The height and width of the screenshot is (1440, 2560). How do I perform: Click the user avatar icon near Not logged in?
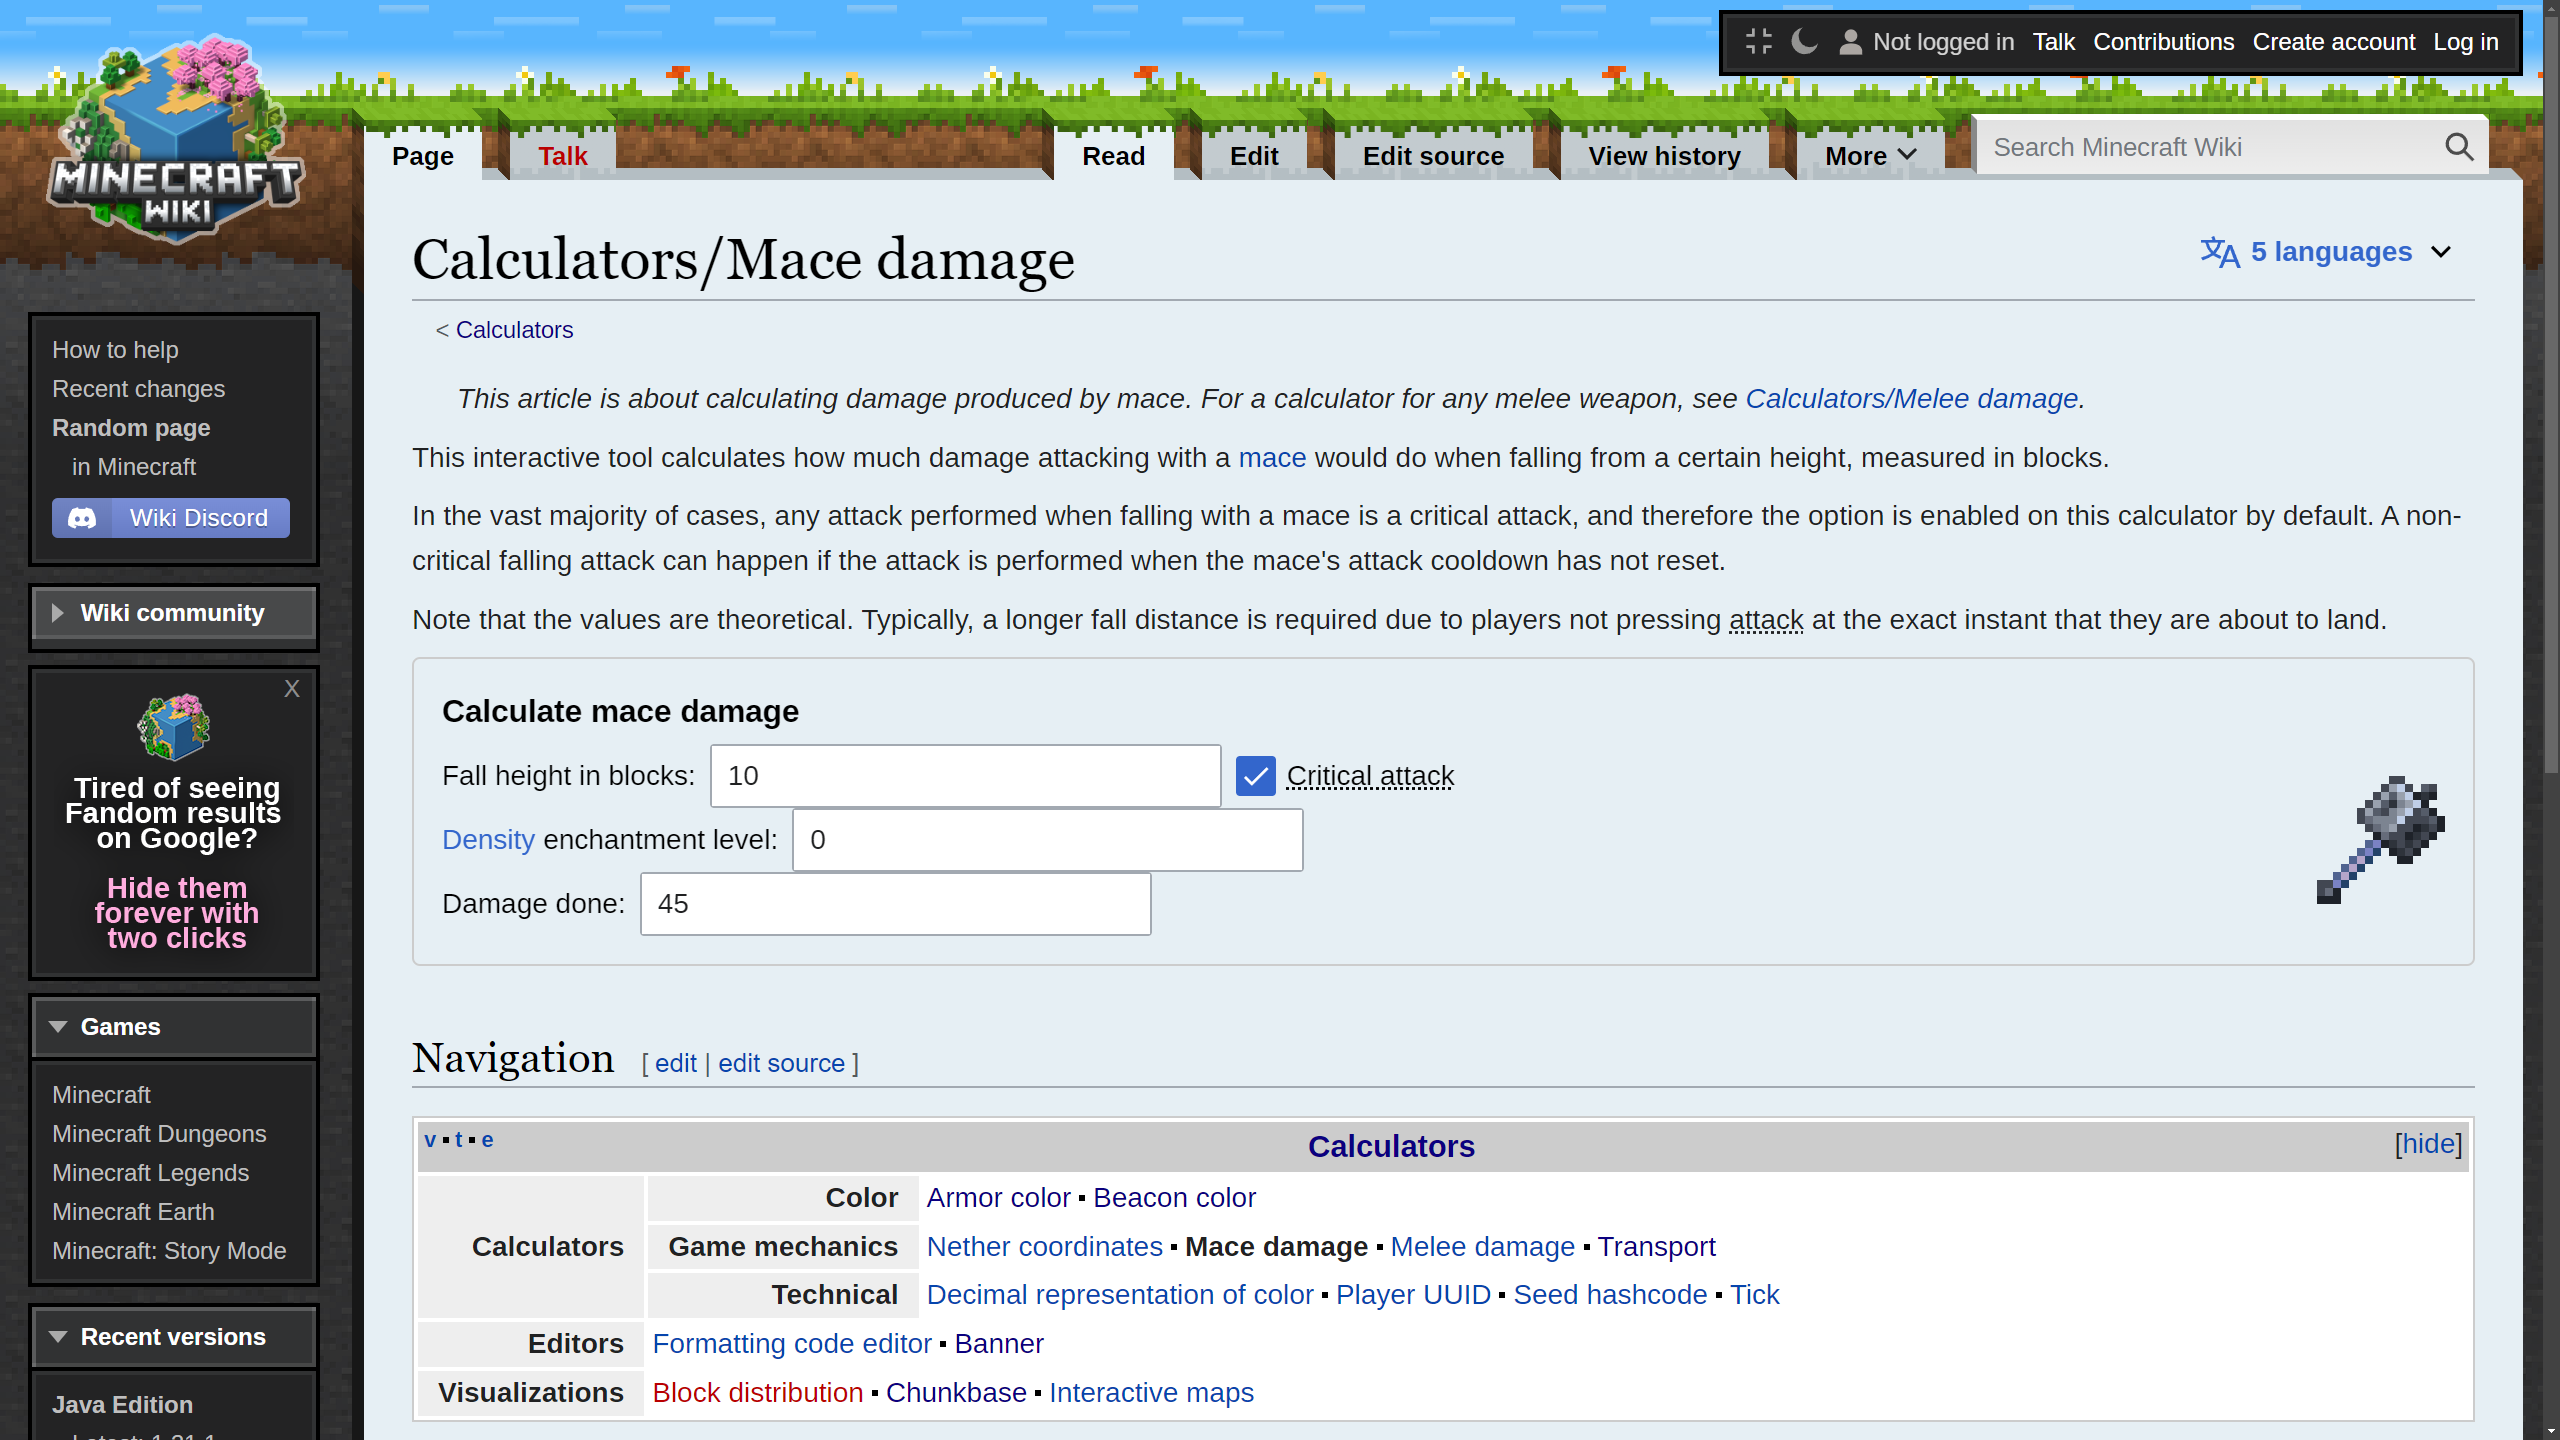point(1850,41)
